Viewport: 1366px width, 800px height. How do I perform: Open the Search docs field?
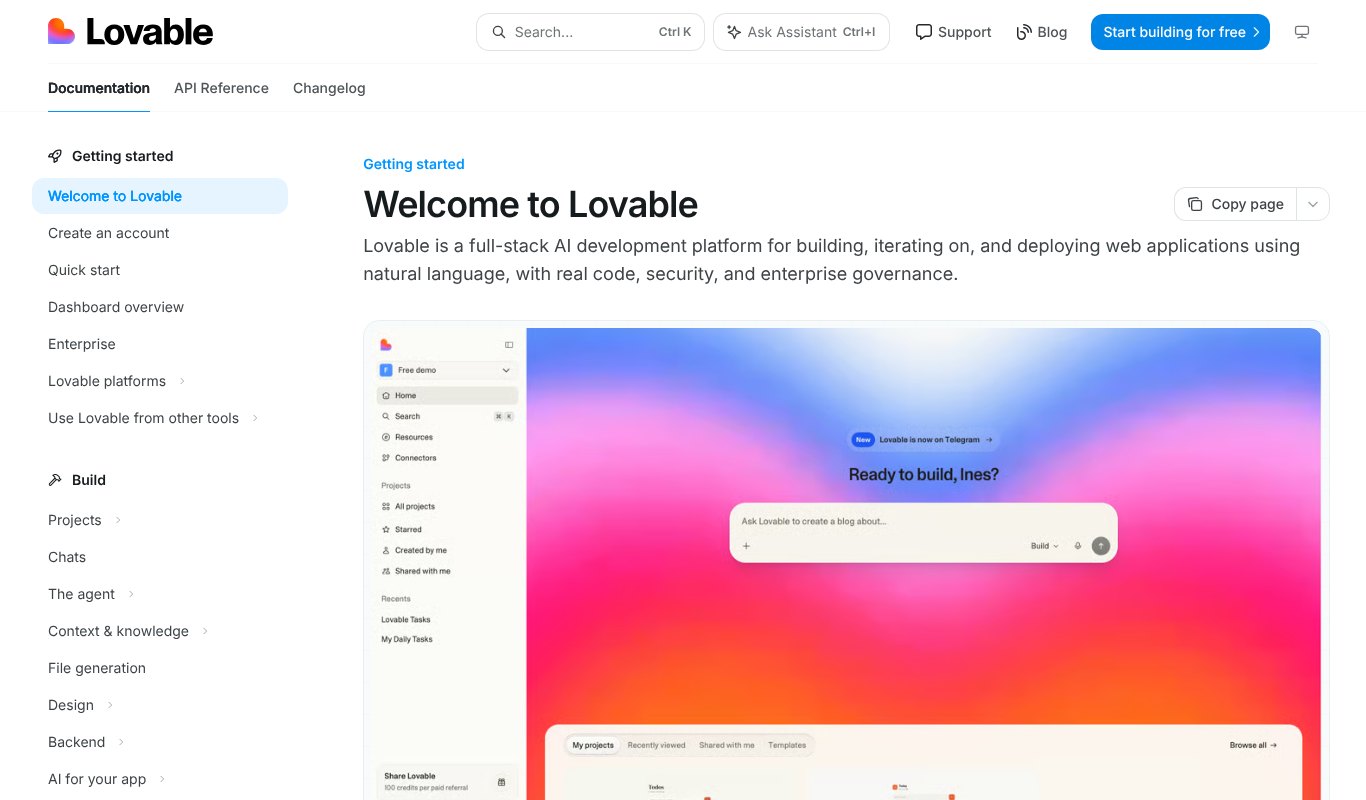(590, 32)
